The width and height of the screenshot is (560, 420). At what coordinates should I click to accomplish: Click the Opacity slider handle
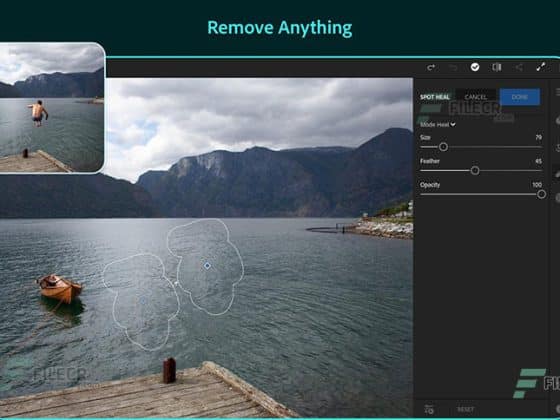[541, 194]
